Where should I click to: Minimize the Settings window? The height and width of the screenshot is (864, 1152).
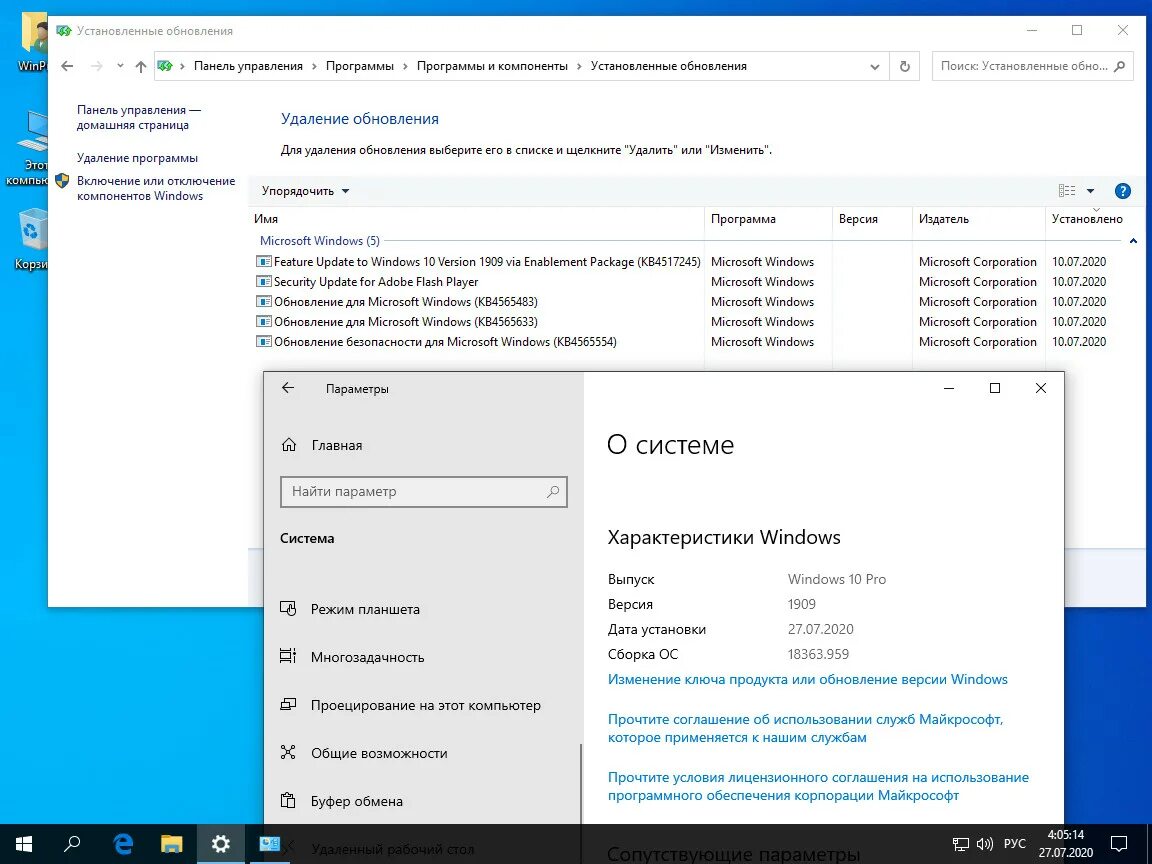[x=948, y=388]
